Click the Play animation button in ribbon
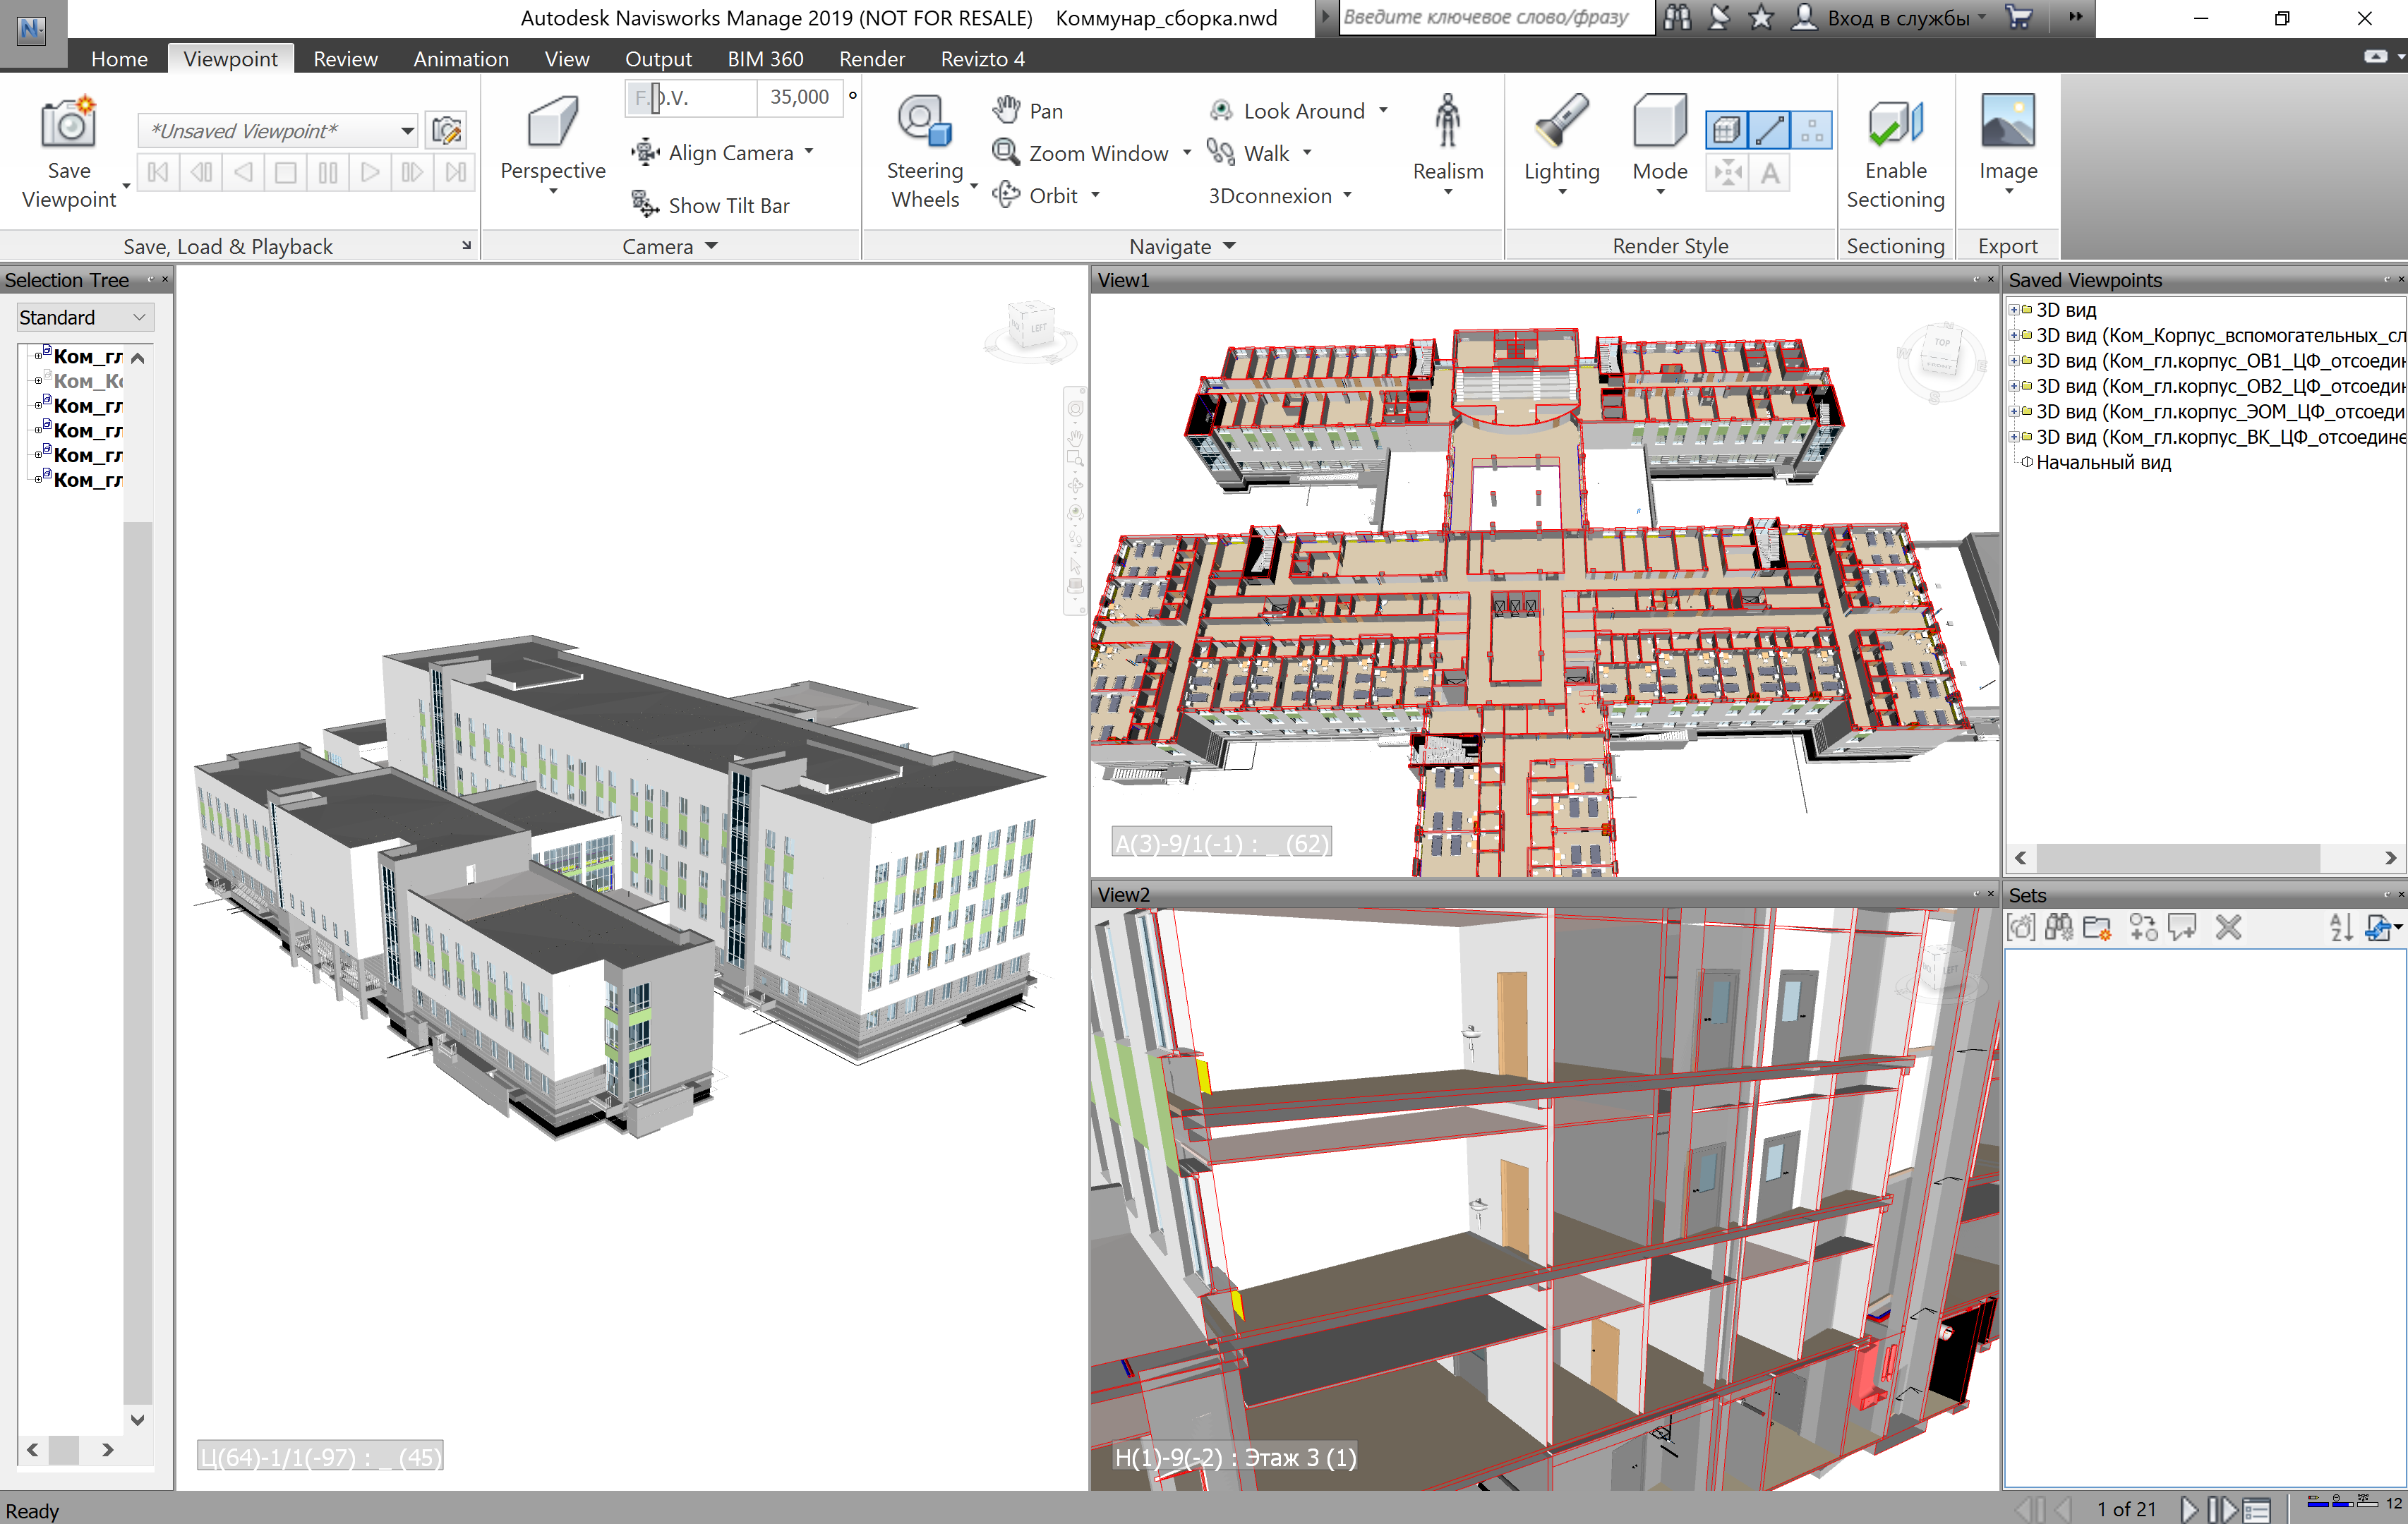The image size is (2408, 1524). (370, 172)
